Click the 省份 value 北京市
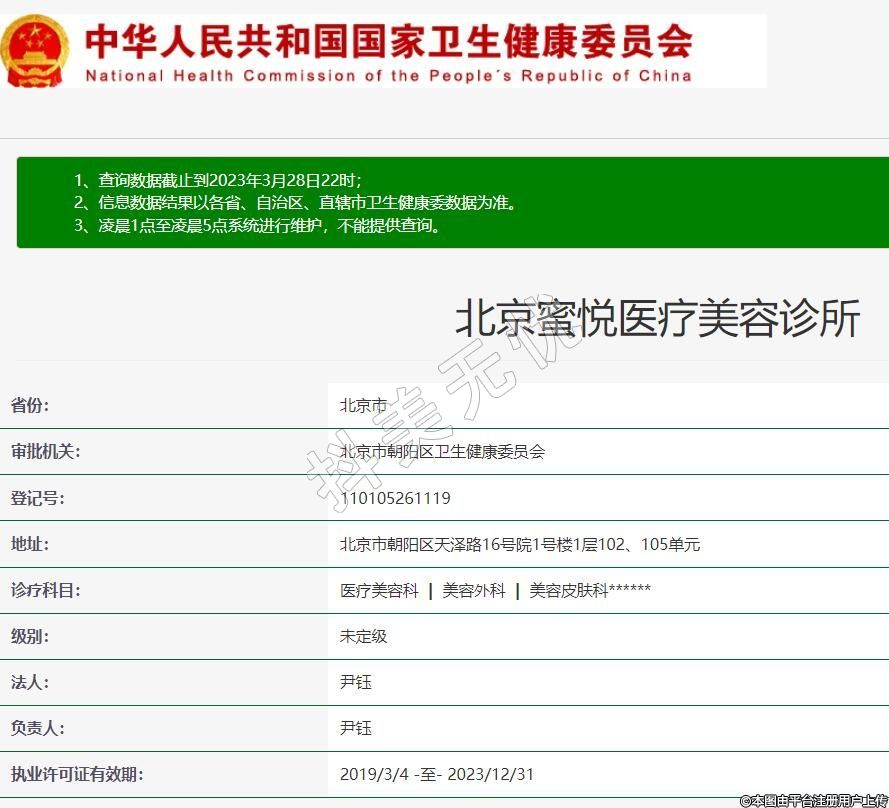This screenshot has height=808, width=889. pos(363,406)
